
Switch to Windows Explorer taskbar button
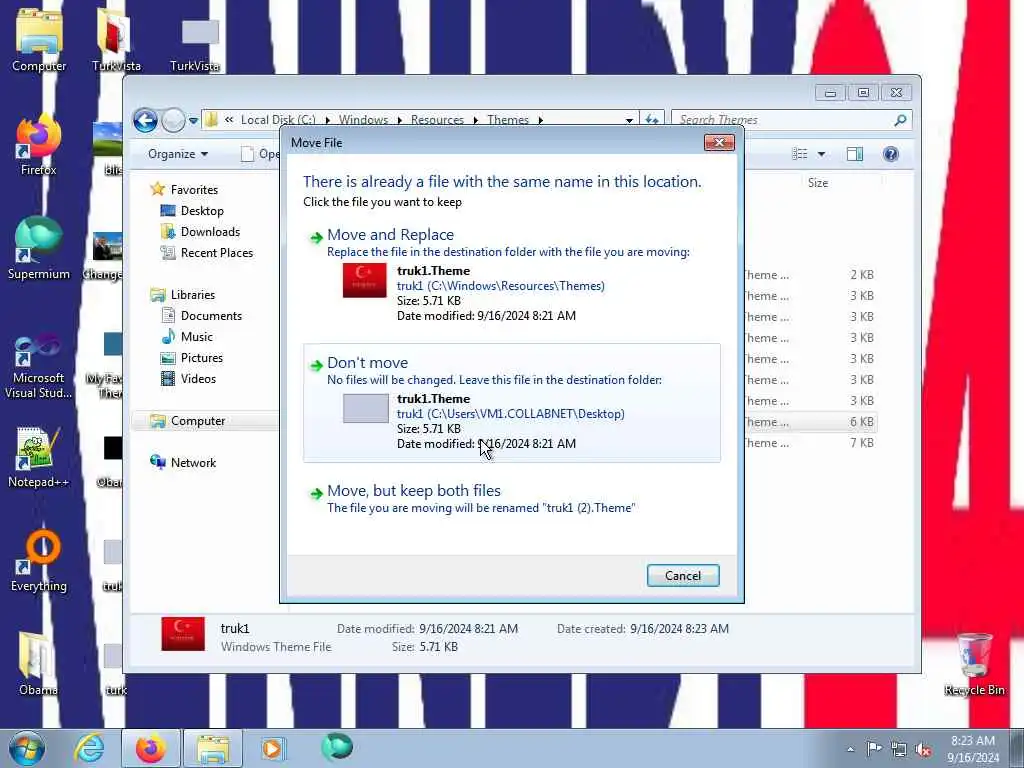coord(213,748)
